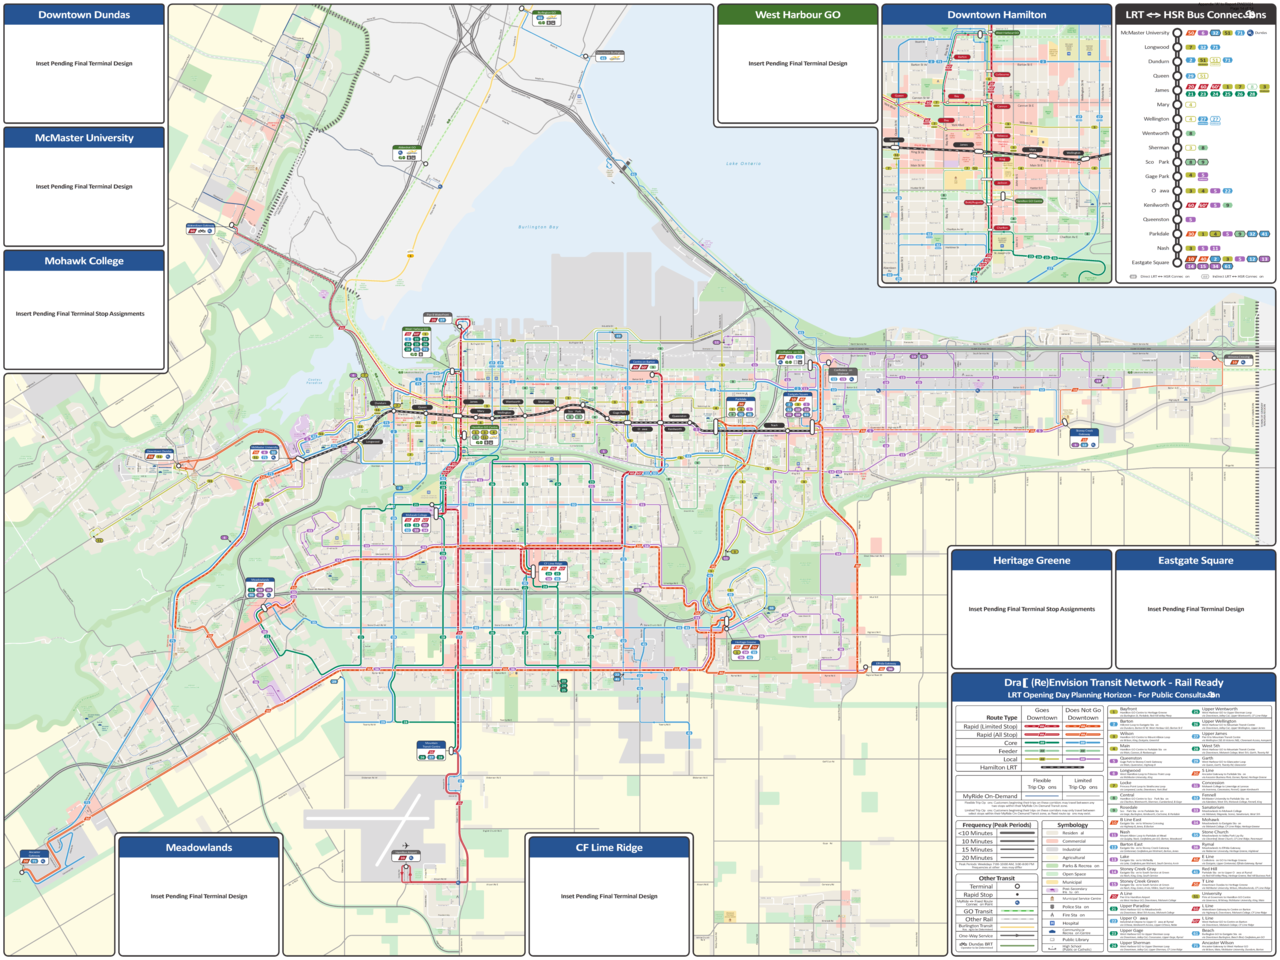Select the Police Station icon in the legend
Image resolution: width=1280 pixels, height=960 pixels.
(x=1053, y=907)
